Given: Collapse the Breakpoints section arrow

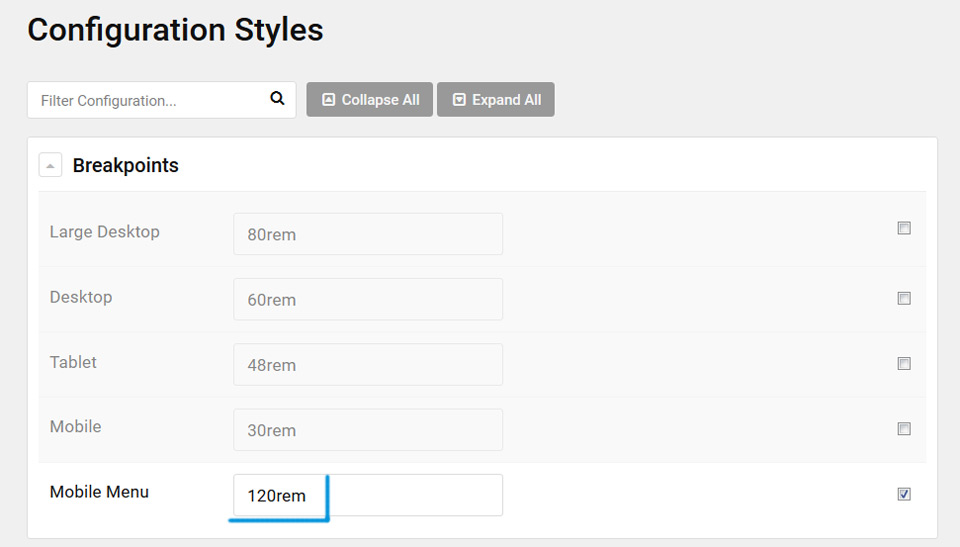Looking at the screenshot, I should click(x=50, y=165).
